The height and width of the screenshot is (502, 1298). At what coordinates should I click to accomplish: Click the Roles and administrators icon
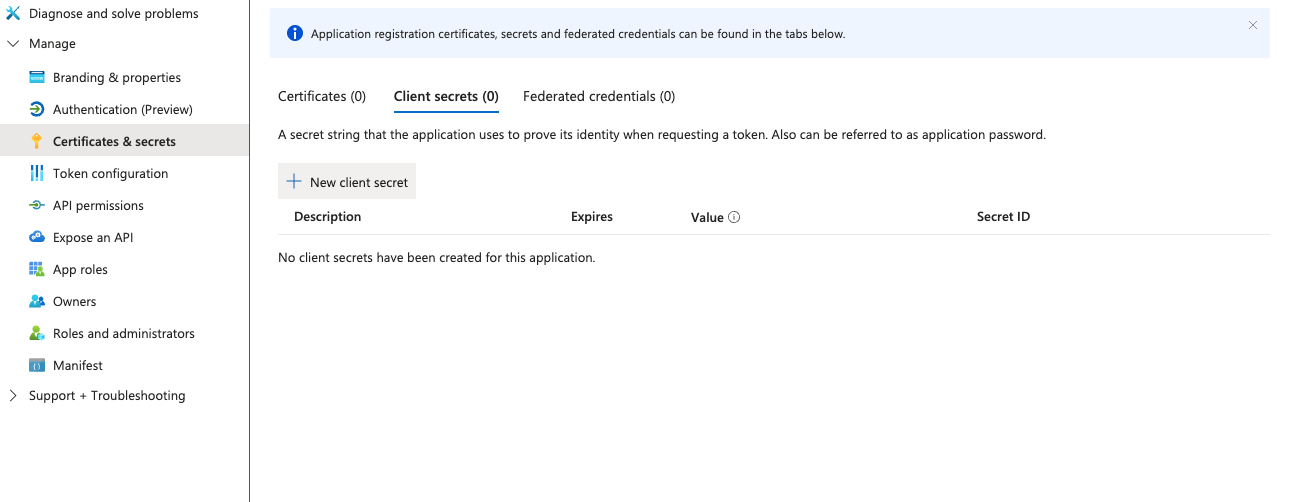(x=37, y=334)
